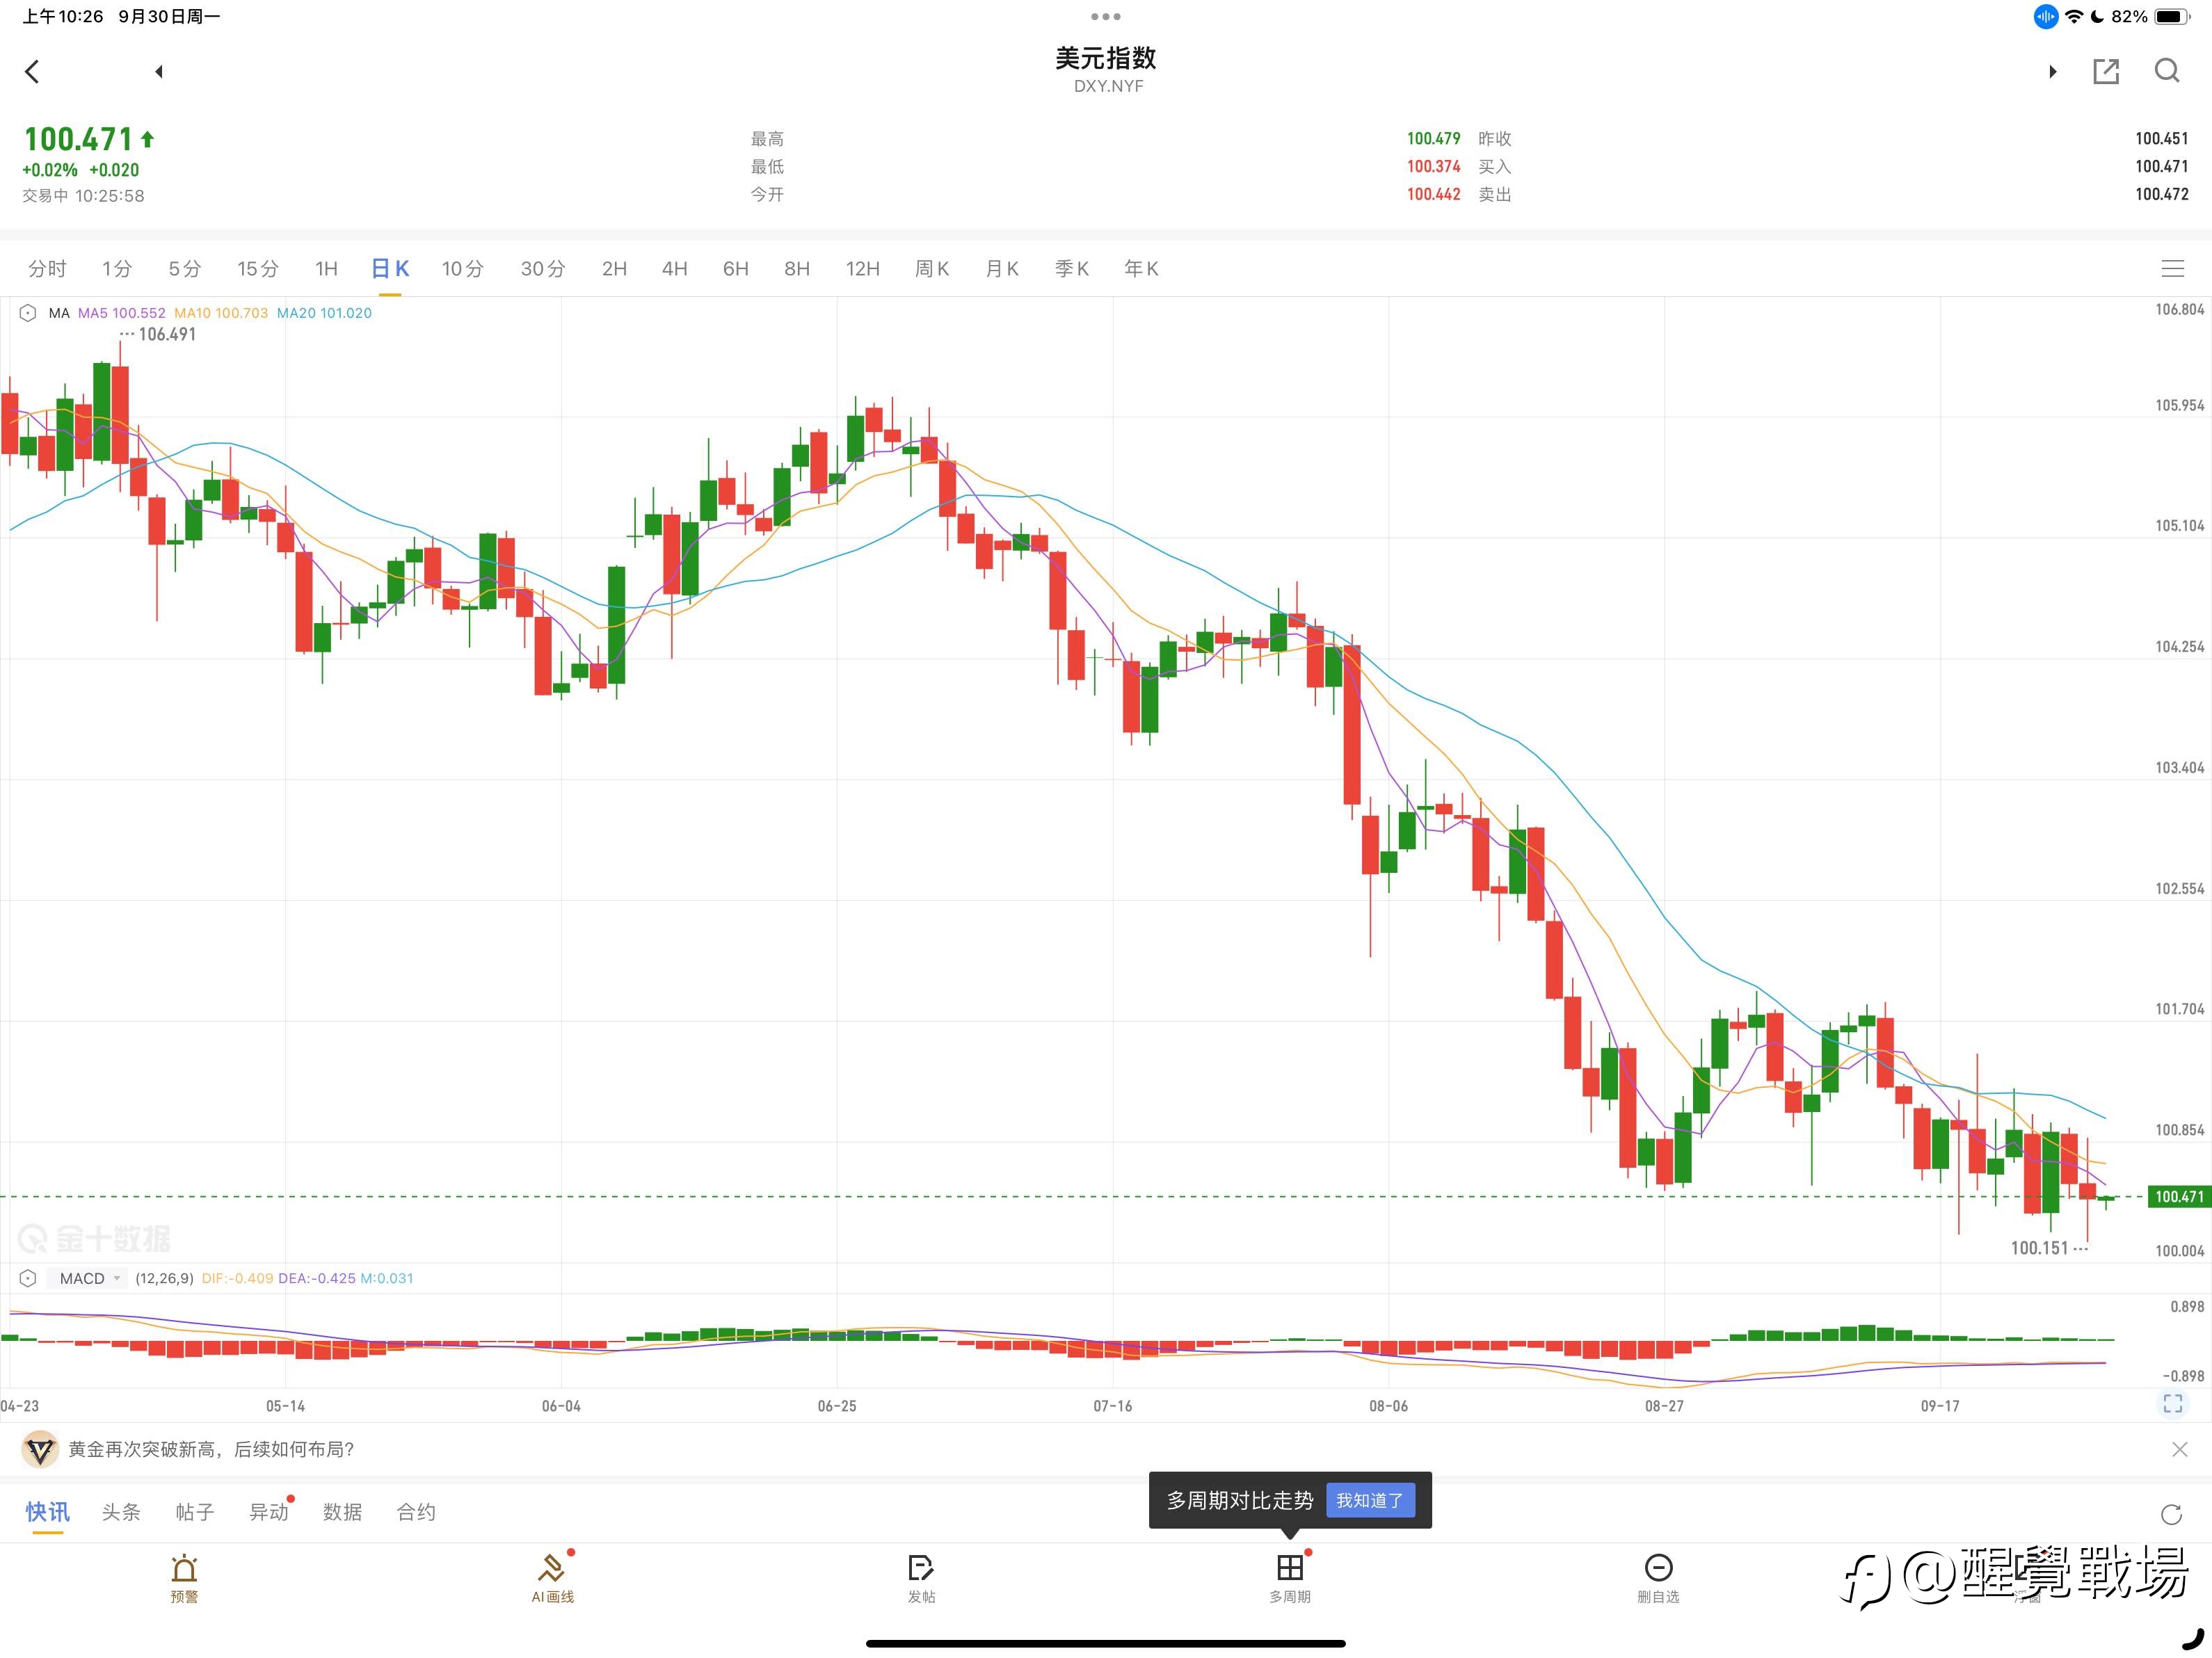Open the 黄金再次突破新高 banner link

[211, 1449]
